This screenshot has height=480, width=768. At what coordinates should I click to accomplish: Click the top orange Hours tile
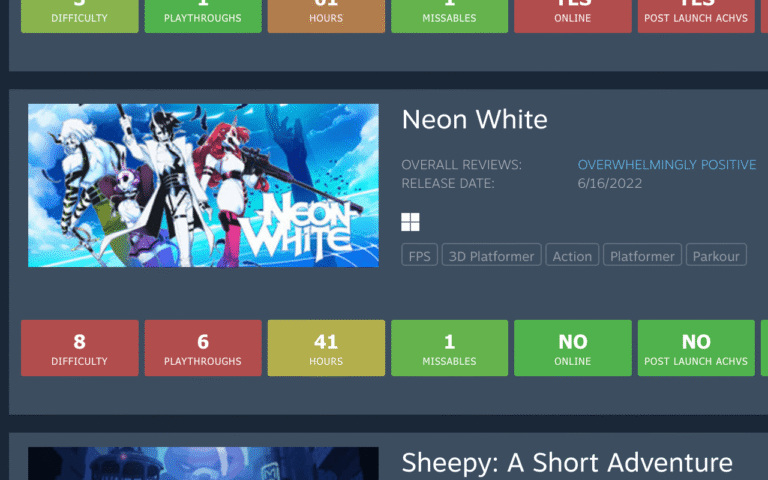click(326, 16)
